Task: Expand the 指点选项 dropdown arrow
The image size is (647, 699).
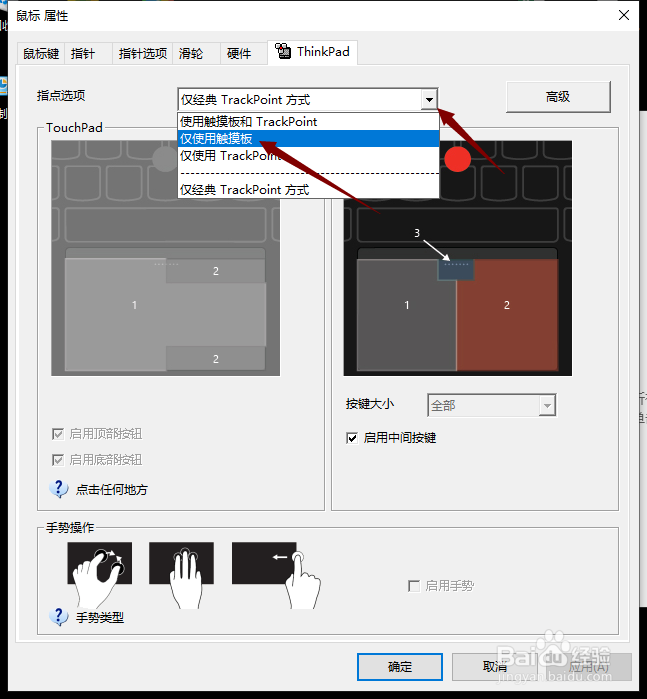Action: pos(429,99)
